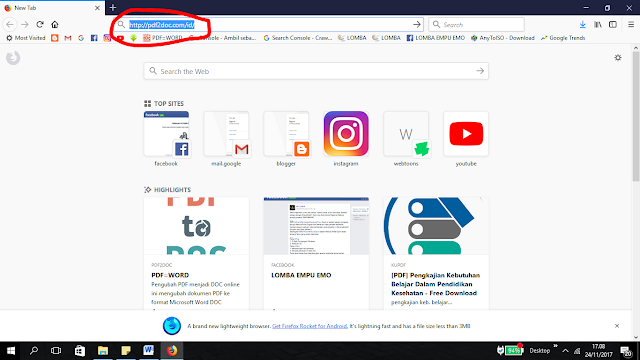Dismiss the Firefox Rocket notification bar
This screenshot has height=360, width=640.
tap(617, 326)
